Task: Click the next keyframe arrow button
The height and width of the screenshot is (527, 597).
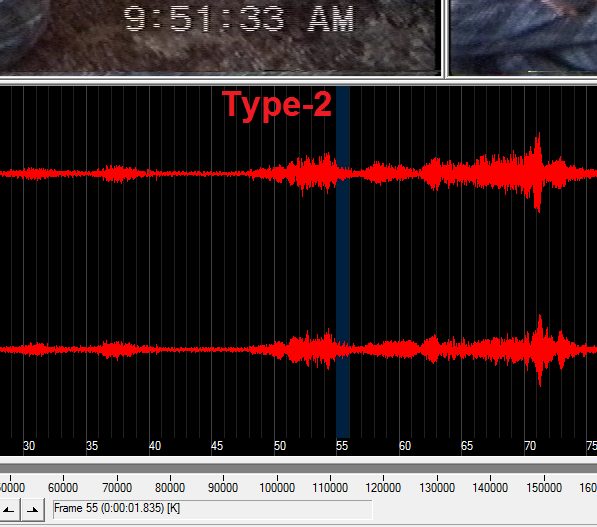Action: pyautogui.click(x=33, y=510)
